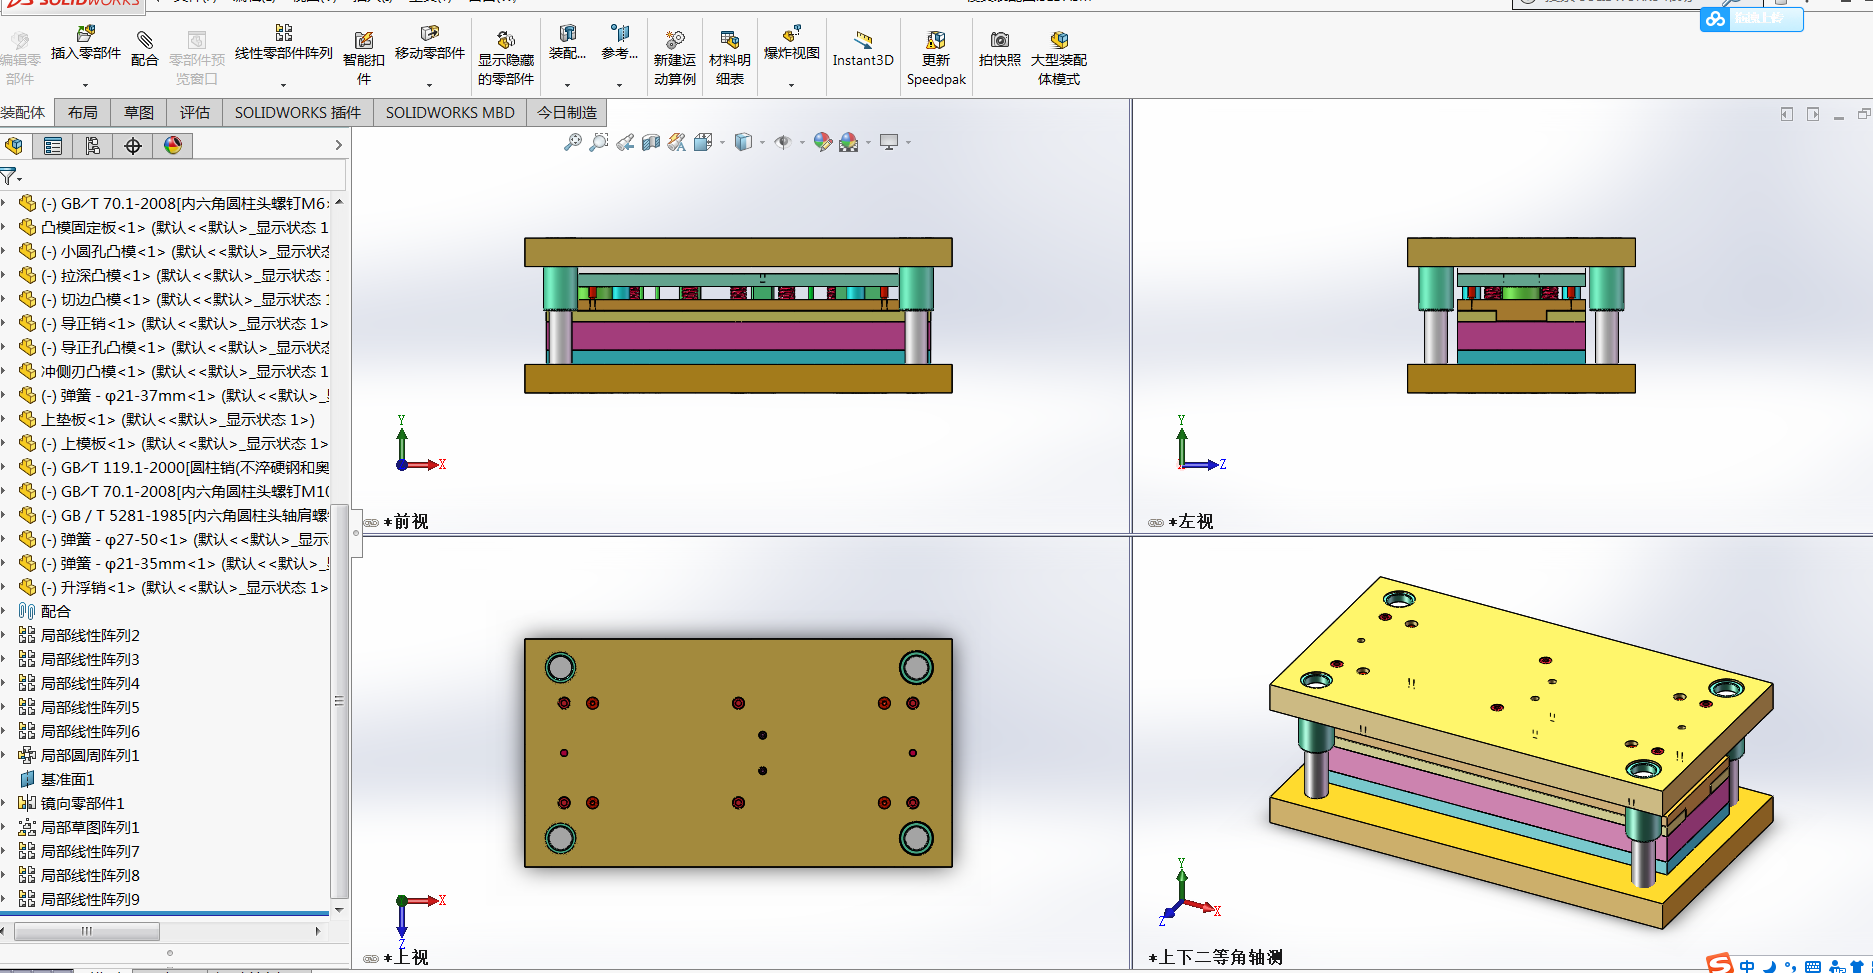Click Edit Appearance colored ball icon
Image resolution: width=1873 pixels, height=973 pixels.
[x=822, y=143]
